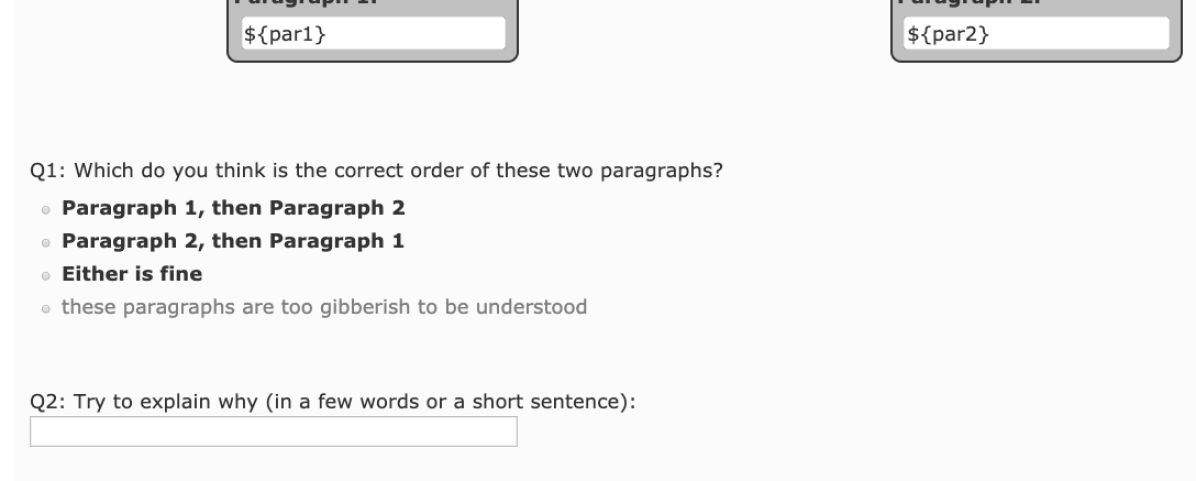The width and height of the screenshot is (1196, 481).
Task: Click the 'Q1:' prefix of the first question
Action: tap(48, 171)
